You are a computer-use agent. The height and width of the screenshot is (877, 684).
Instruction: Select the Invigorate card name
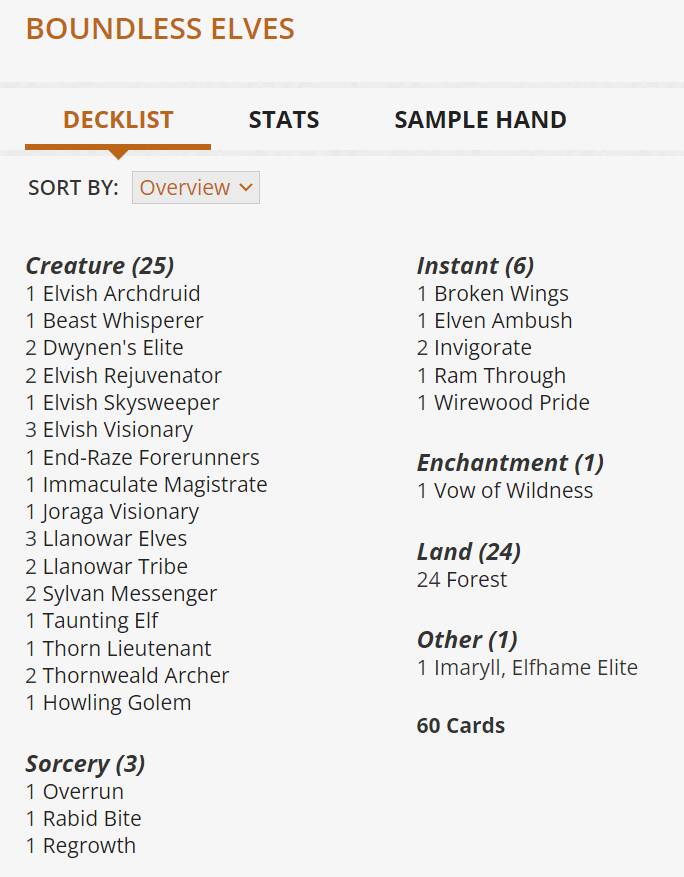pyautogui.click(x=483, y=348)
